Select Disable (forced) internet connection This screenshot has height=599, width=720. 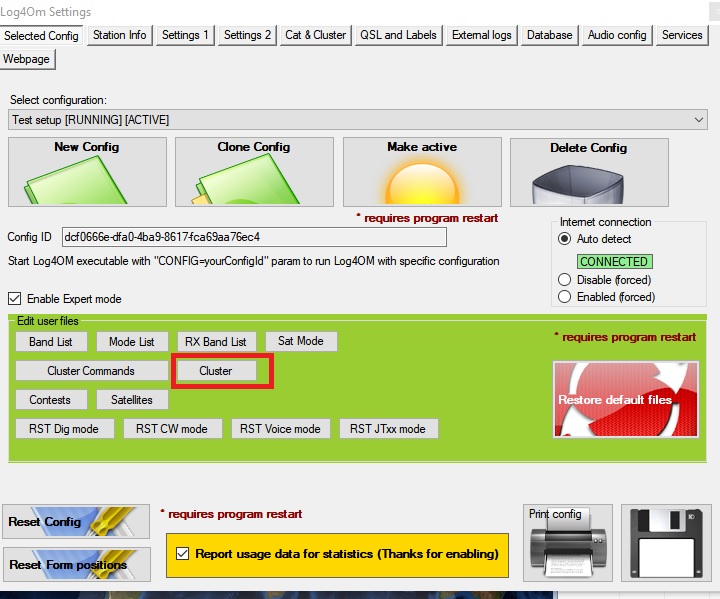[564, 280]
